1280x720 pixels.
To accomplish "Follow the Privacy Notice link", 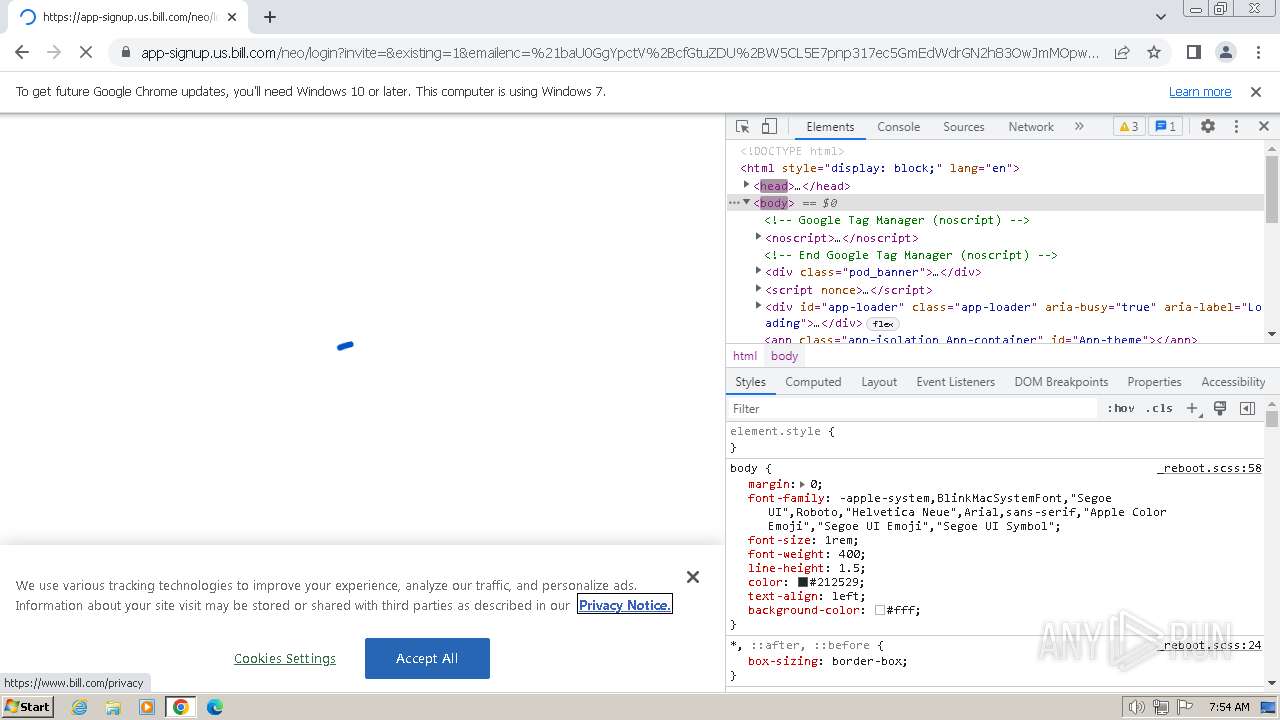I will tap(625, 605).
